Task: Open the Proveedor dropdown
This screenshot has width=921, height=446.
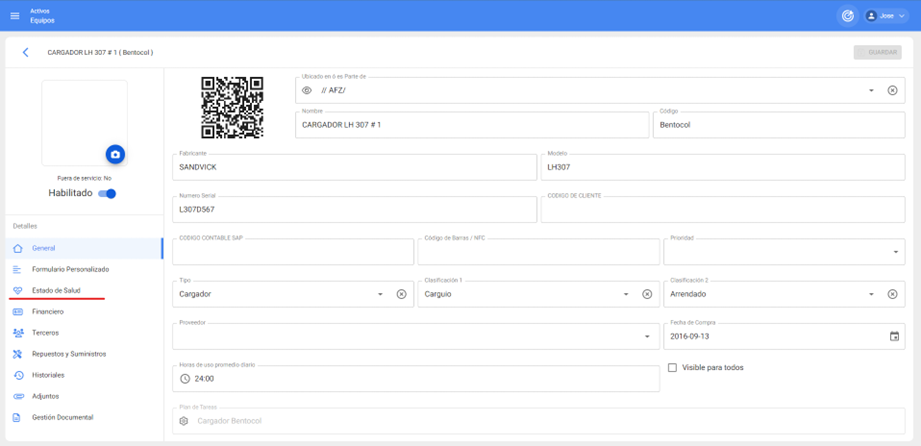Action: coord(647,337)
